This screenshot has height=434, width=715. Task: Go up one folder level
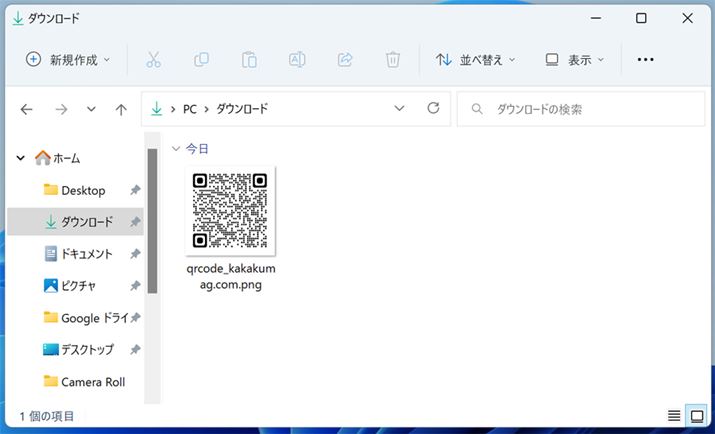(x=121, y=110)
